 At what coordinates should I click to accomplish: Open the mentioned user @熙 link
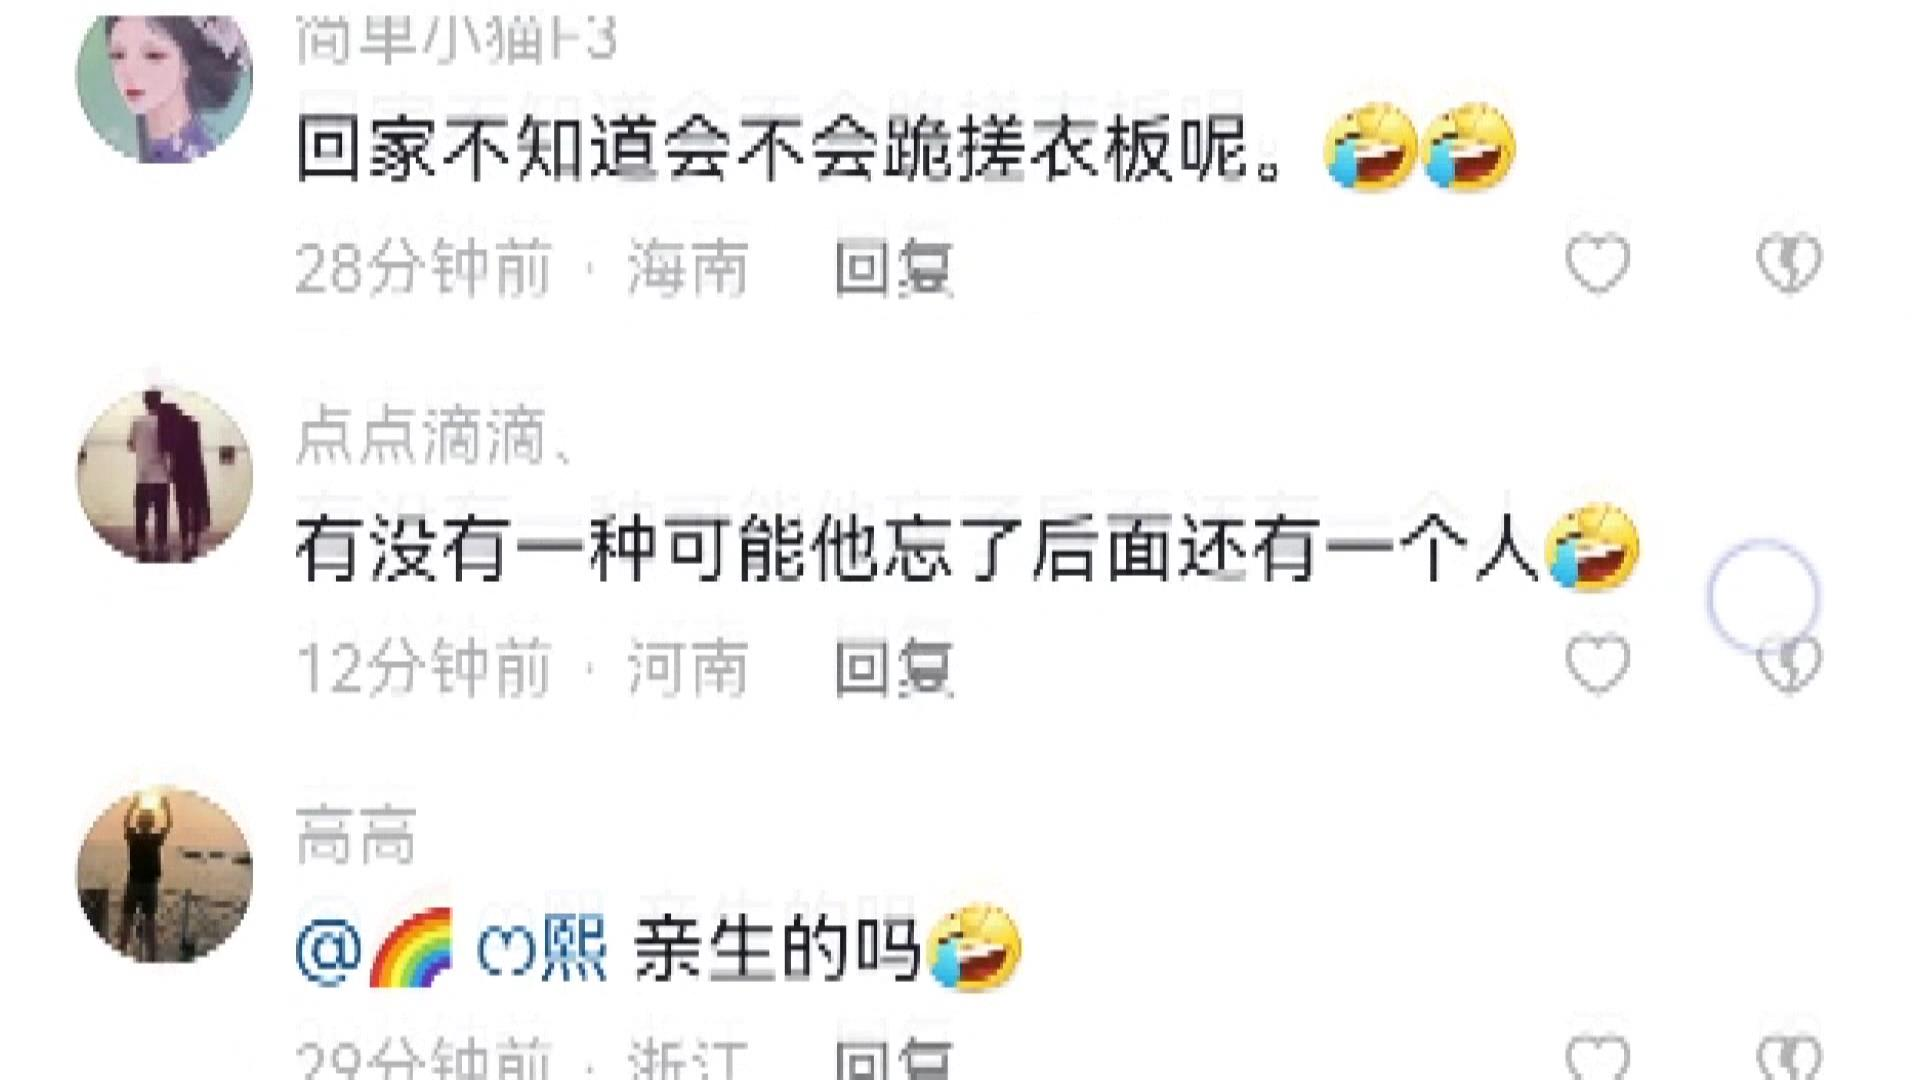click(451, 949)
